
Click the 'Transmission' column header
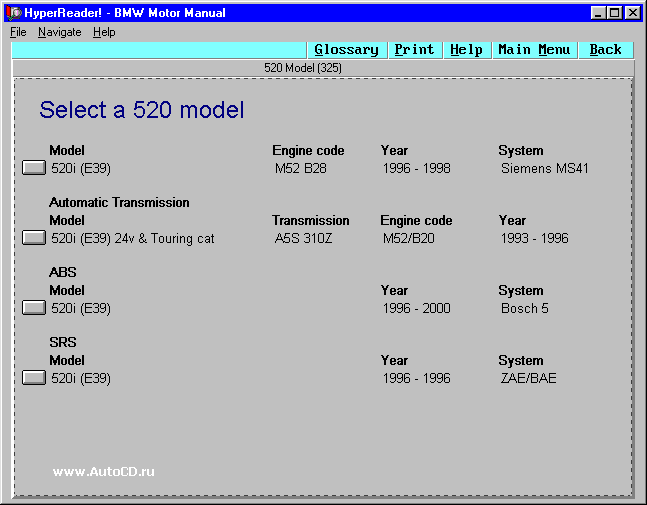[x=311, y=221]
